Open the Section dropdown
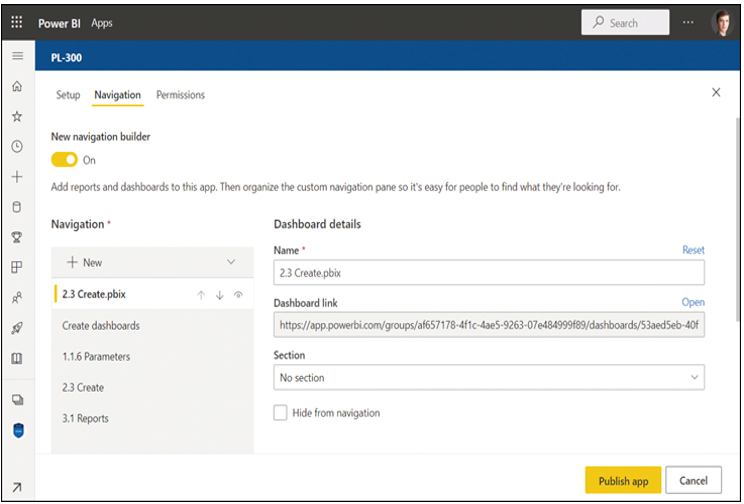 coord(489,377)
